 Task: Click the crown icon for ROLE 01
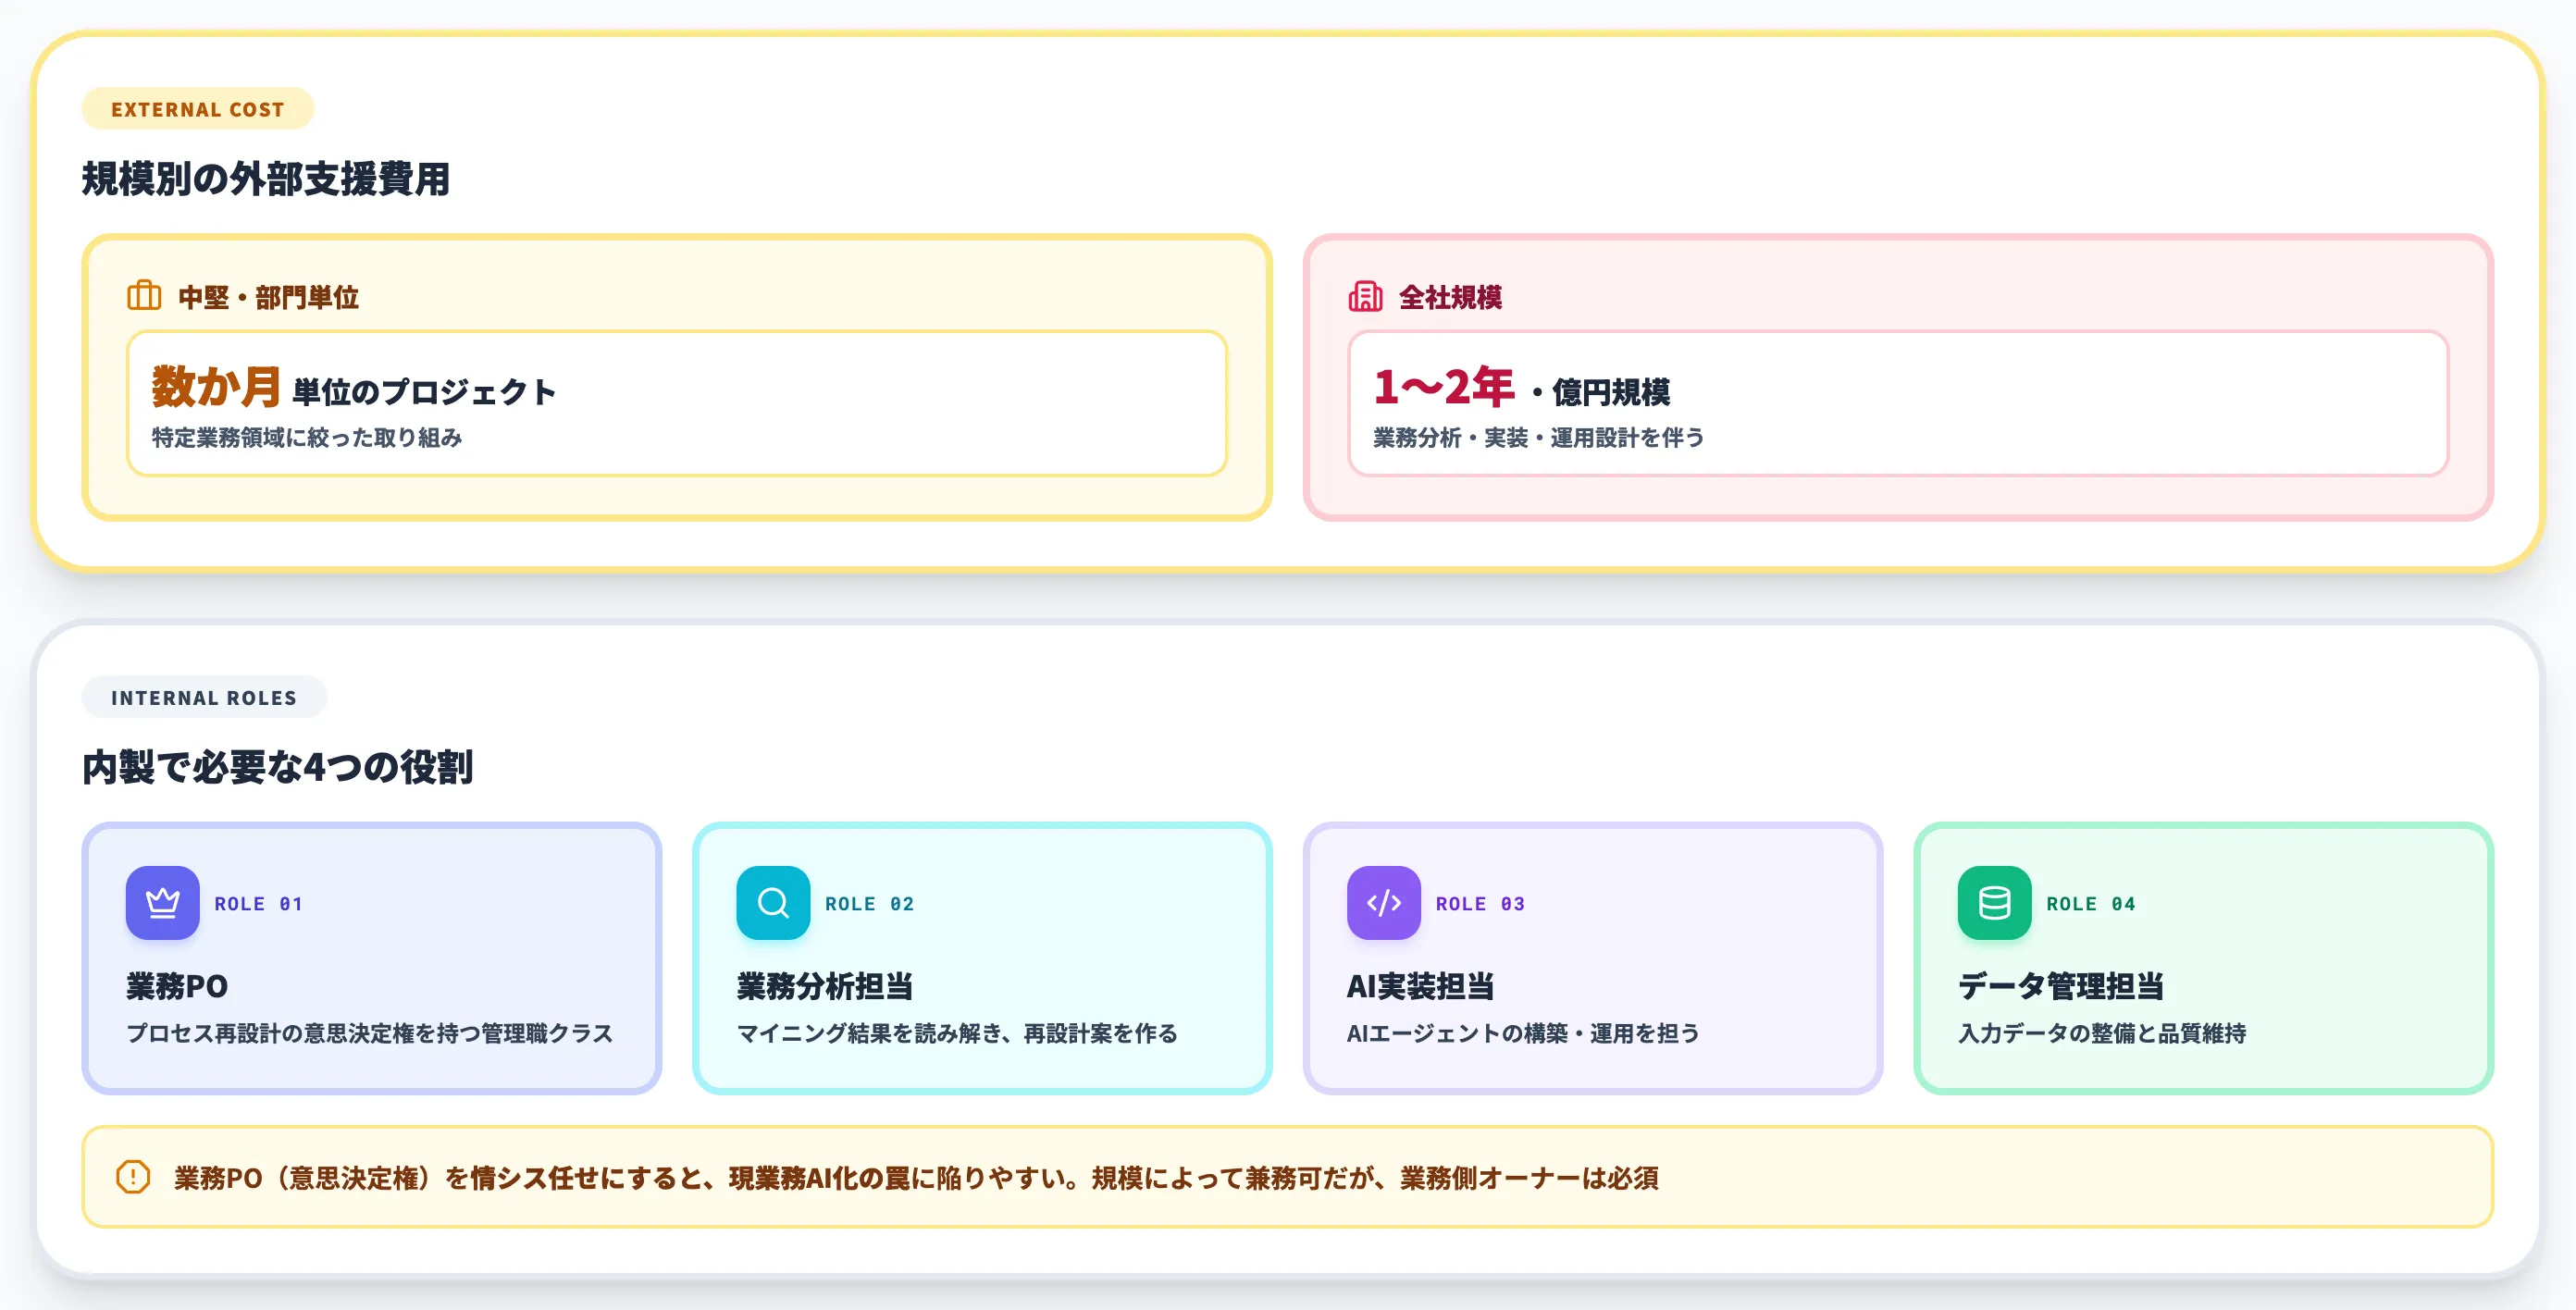pyautogui.click(x=163, y=903)
